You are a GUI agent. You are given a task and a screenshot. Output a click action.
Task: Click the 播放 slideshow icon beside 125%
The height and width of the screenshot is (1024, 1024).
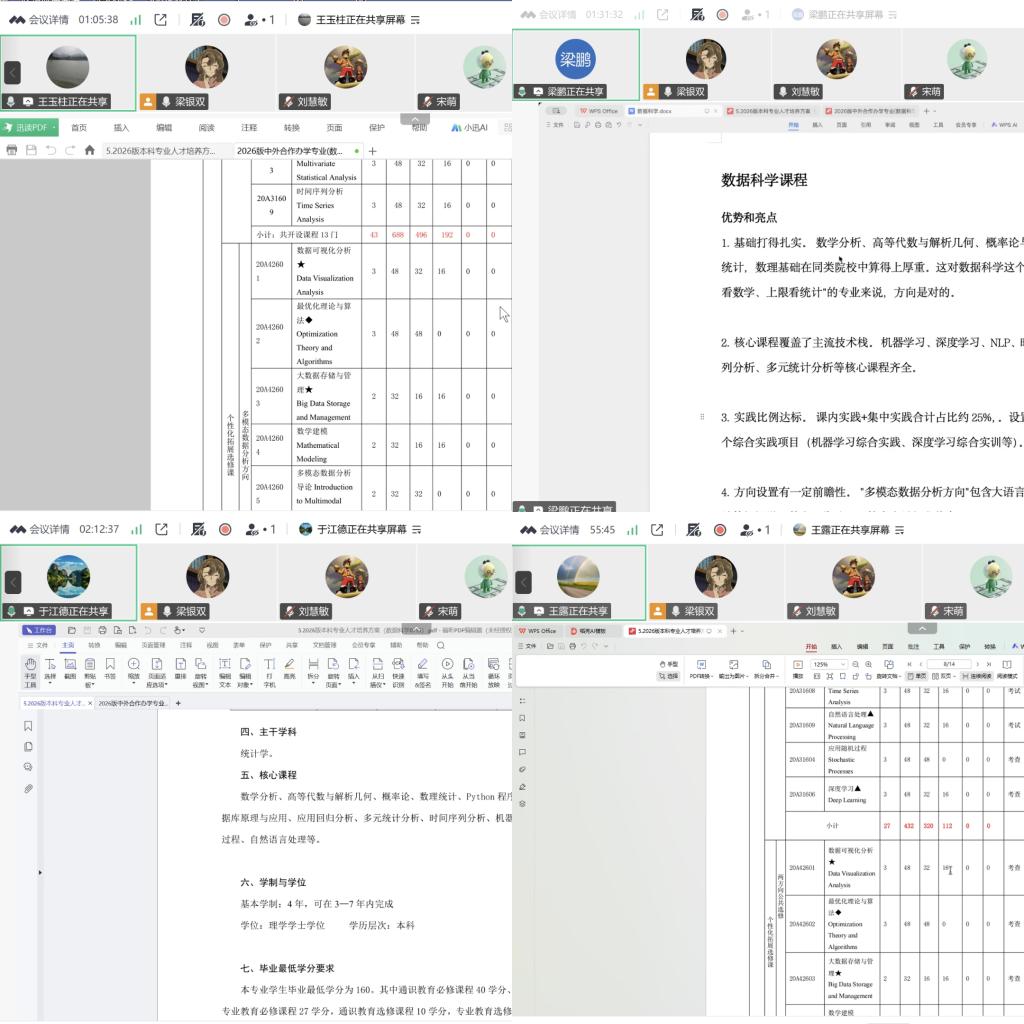797,669
